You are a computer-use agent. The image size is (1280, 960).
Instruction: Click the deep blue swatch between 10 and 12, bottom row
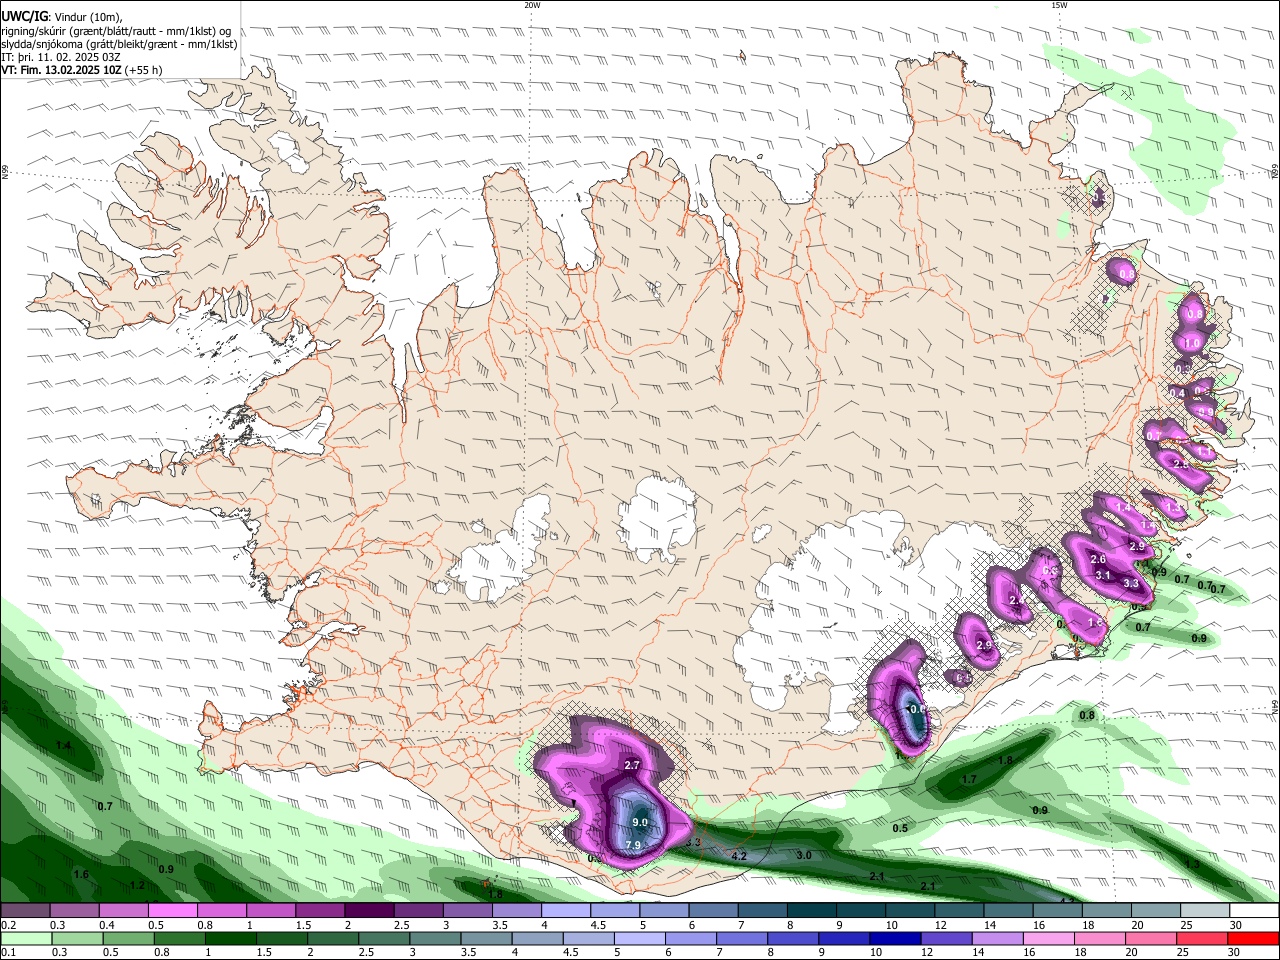point(894,939)
